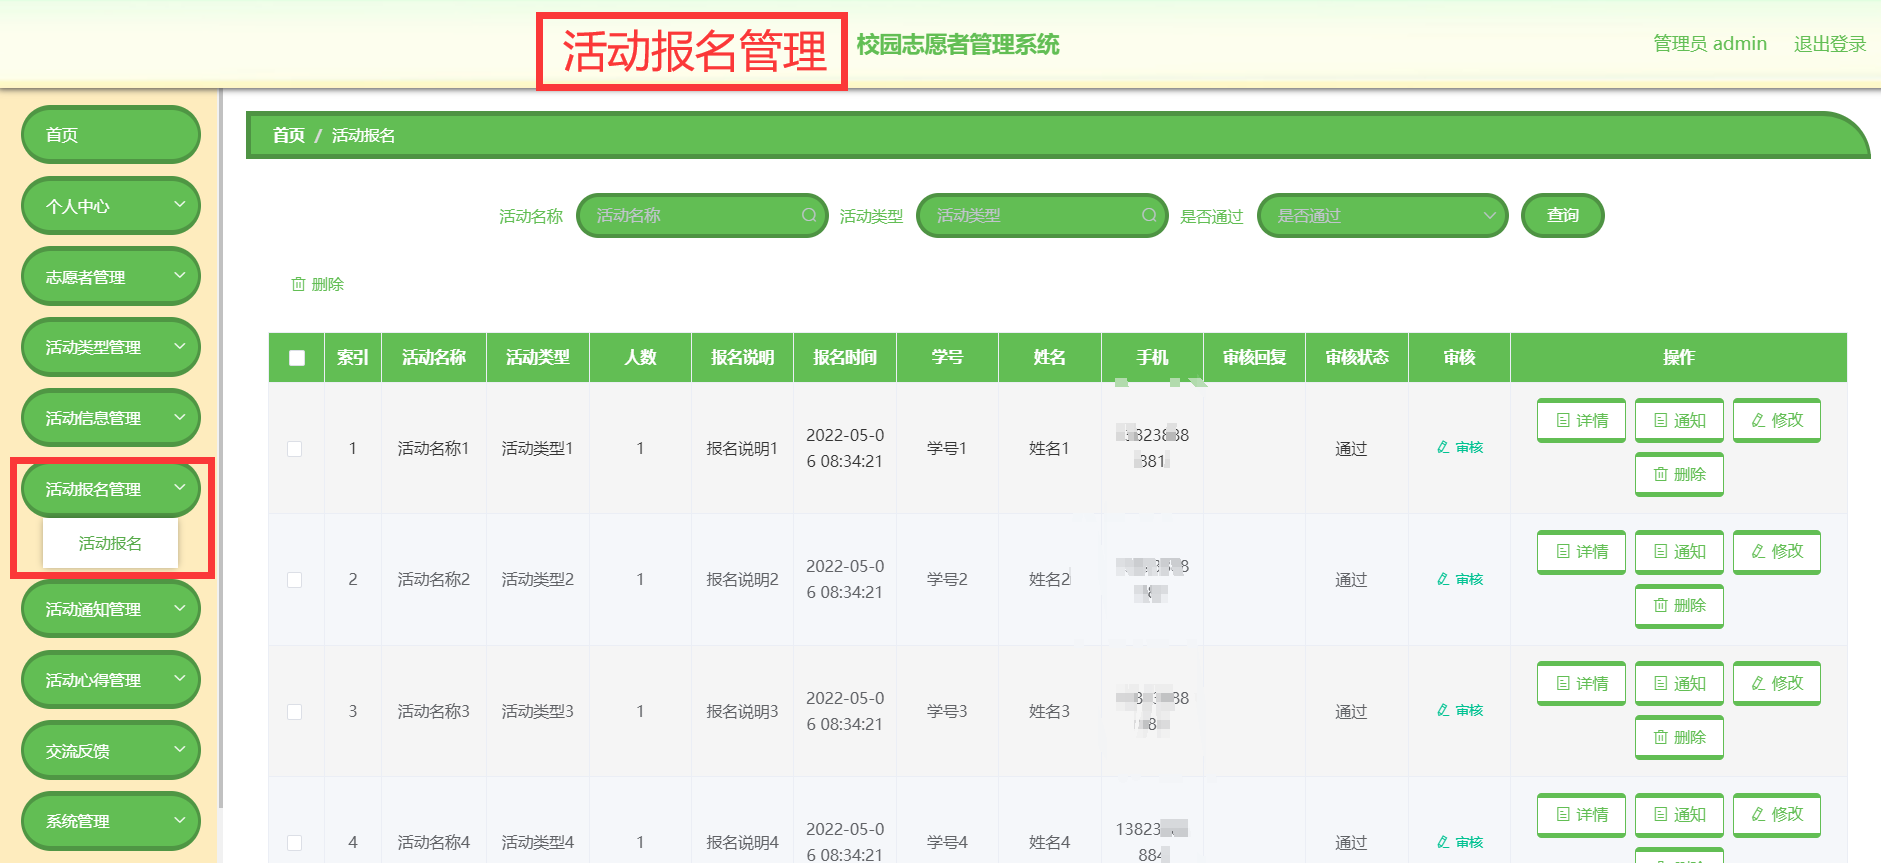Click 修改 button for 活动名称3 row
This screenshot has width=1881, height=863.
point(1777,683)
